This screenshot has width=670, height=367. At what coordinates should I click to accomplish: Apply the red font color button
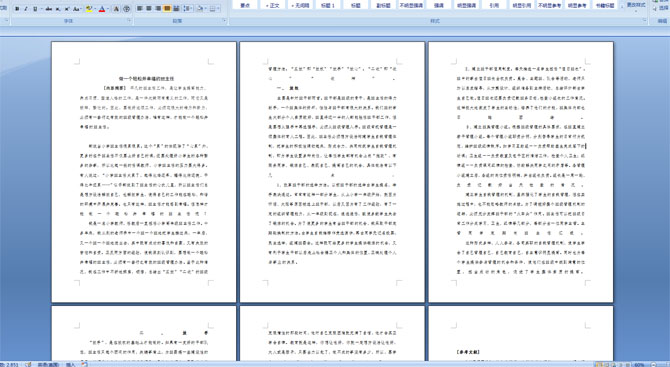102,9
